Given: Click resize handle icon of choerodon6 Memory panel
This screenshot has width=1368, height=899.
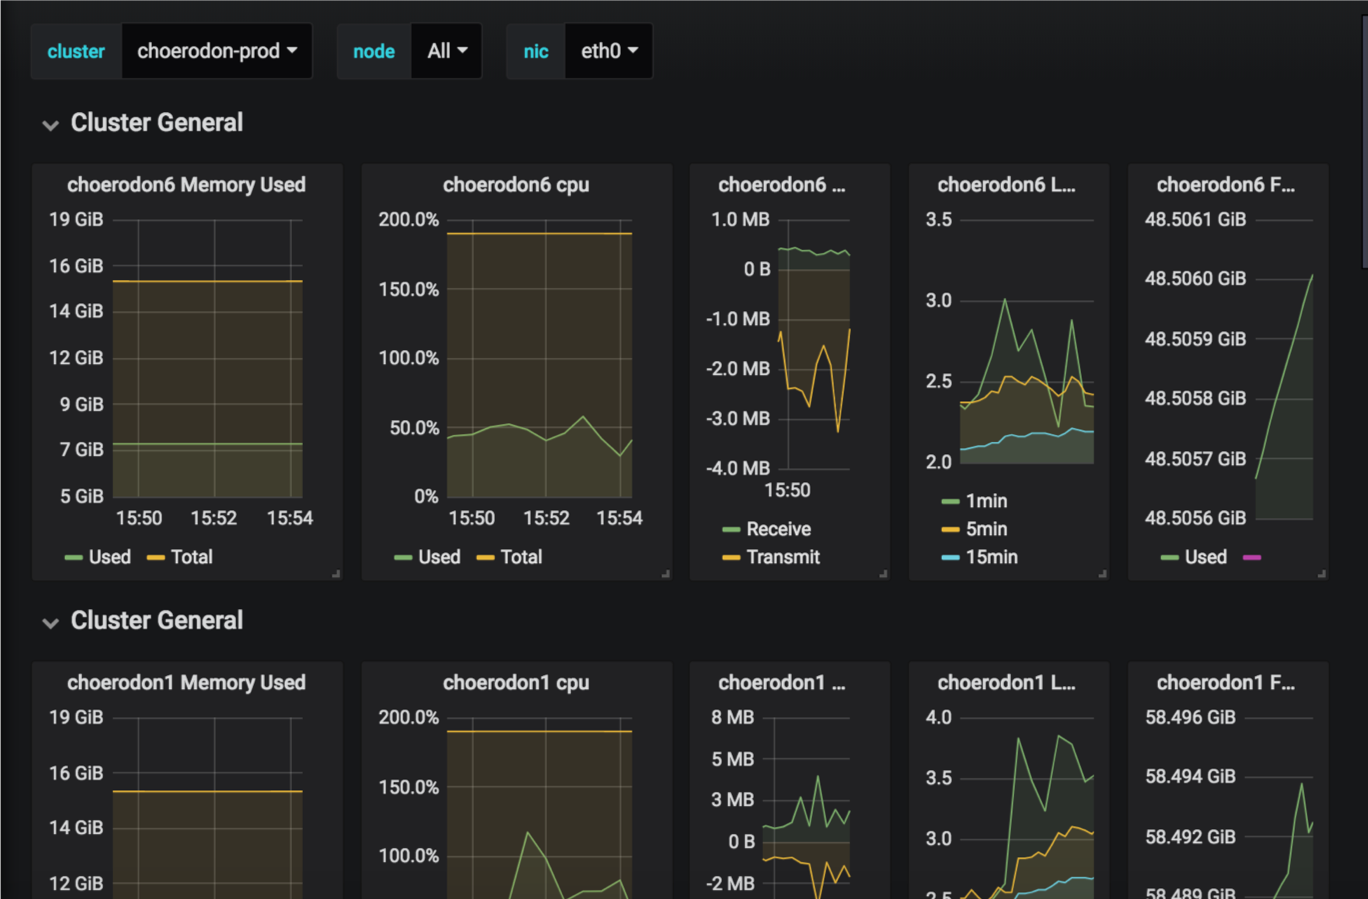Looking at the screenshot, I should 336,574.
